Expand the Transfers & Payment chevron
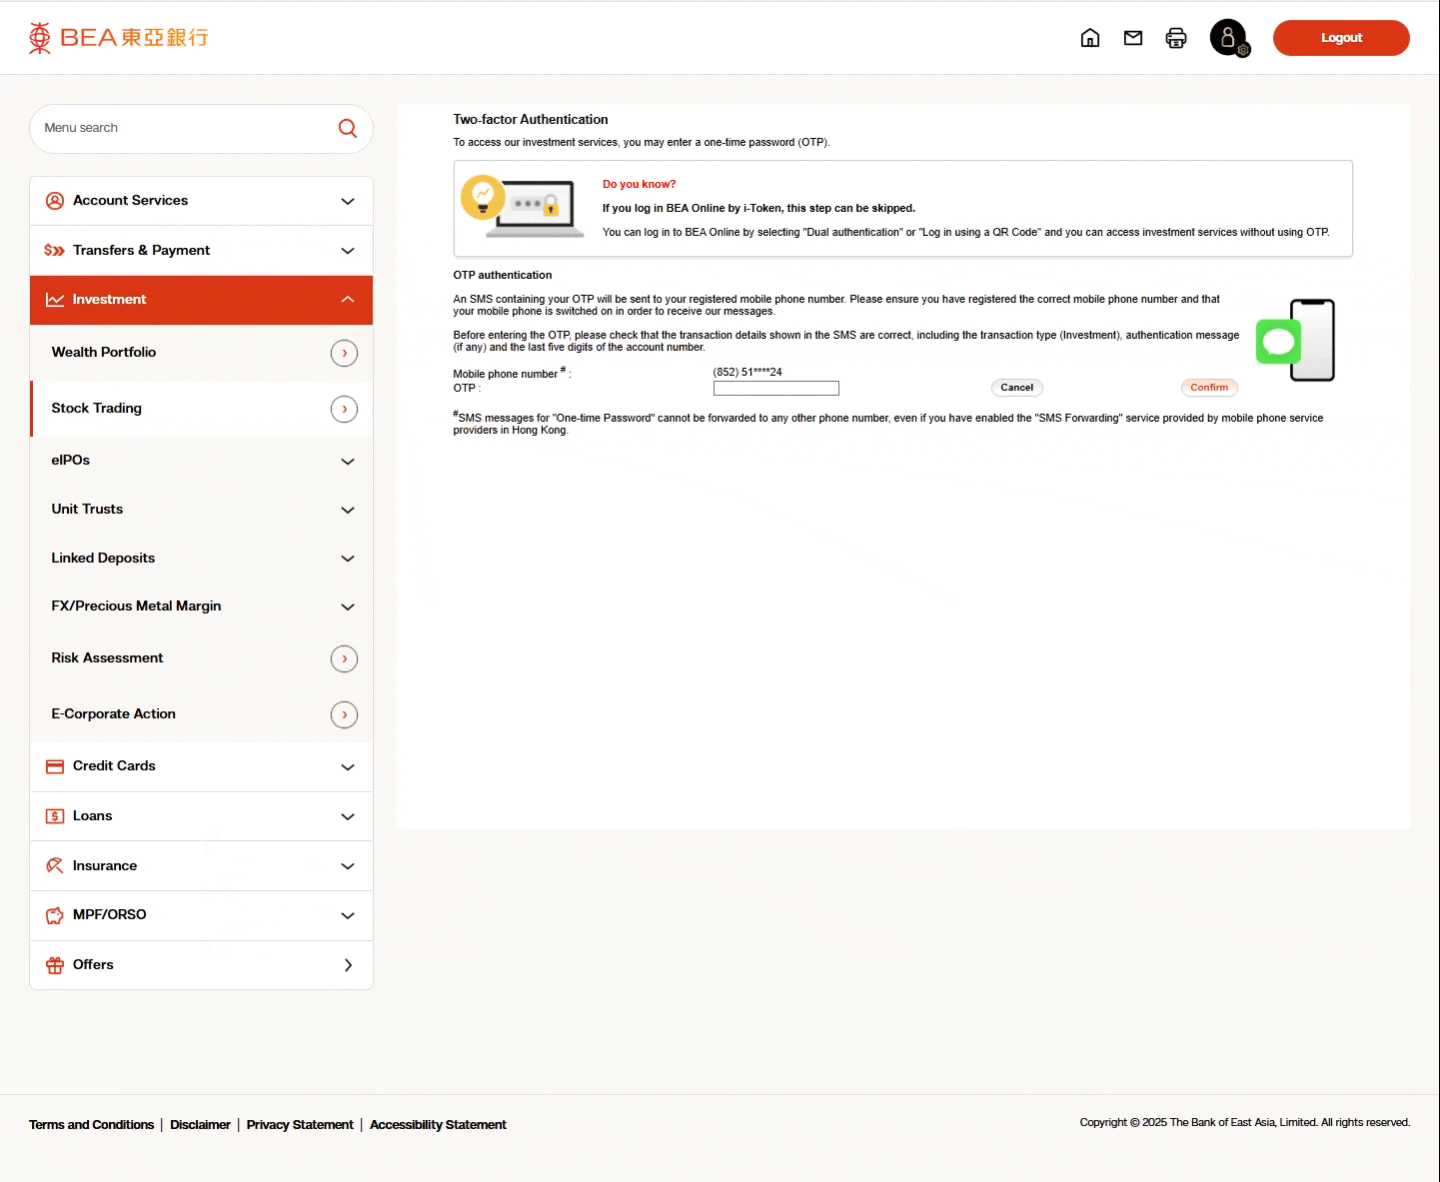Screen dimensions: 1440x1182 pyautogui.click(x=348, y=251)
